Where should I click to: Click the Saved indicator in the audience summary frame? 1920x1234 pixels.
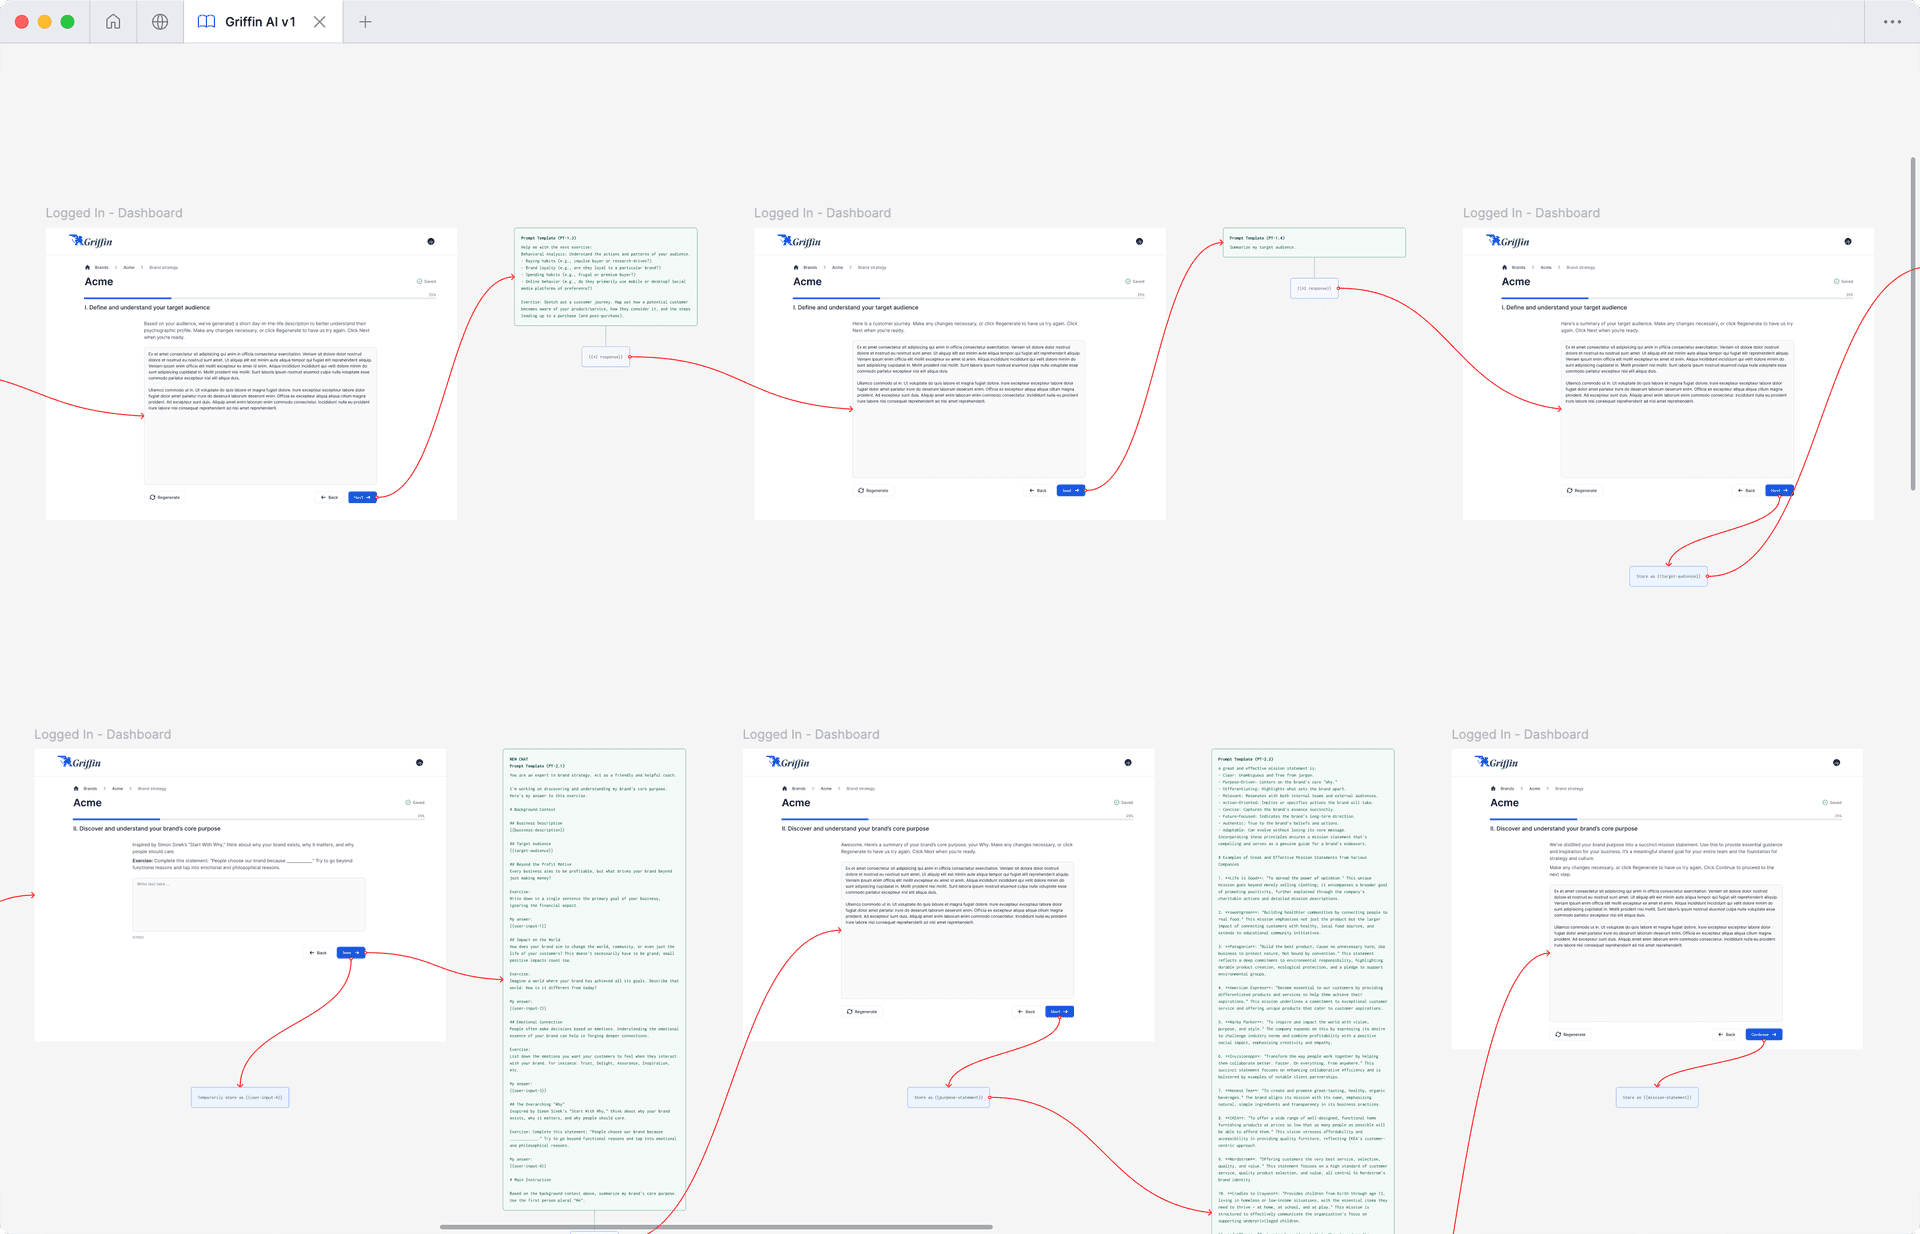(x=1843, y=281)
